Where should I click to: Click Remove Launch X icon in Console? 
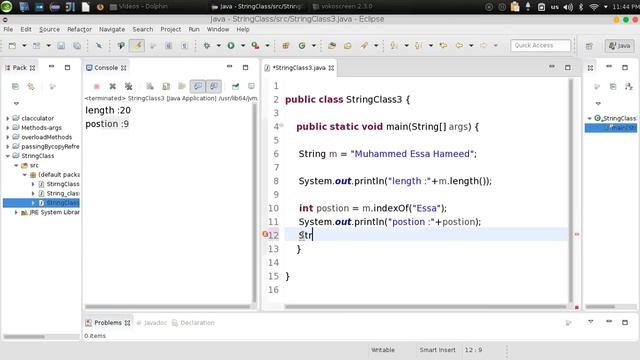click(113, 86)
